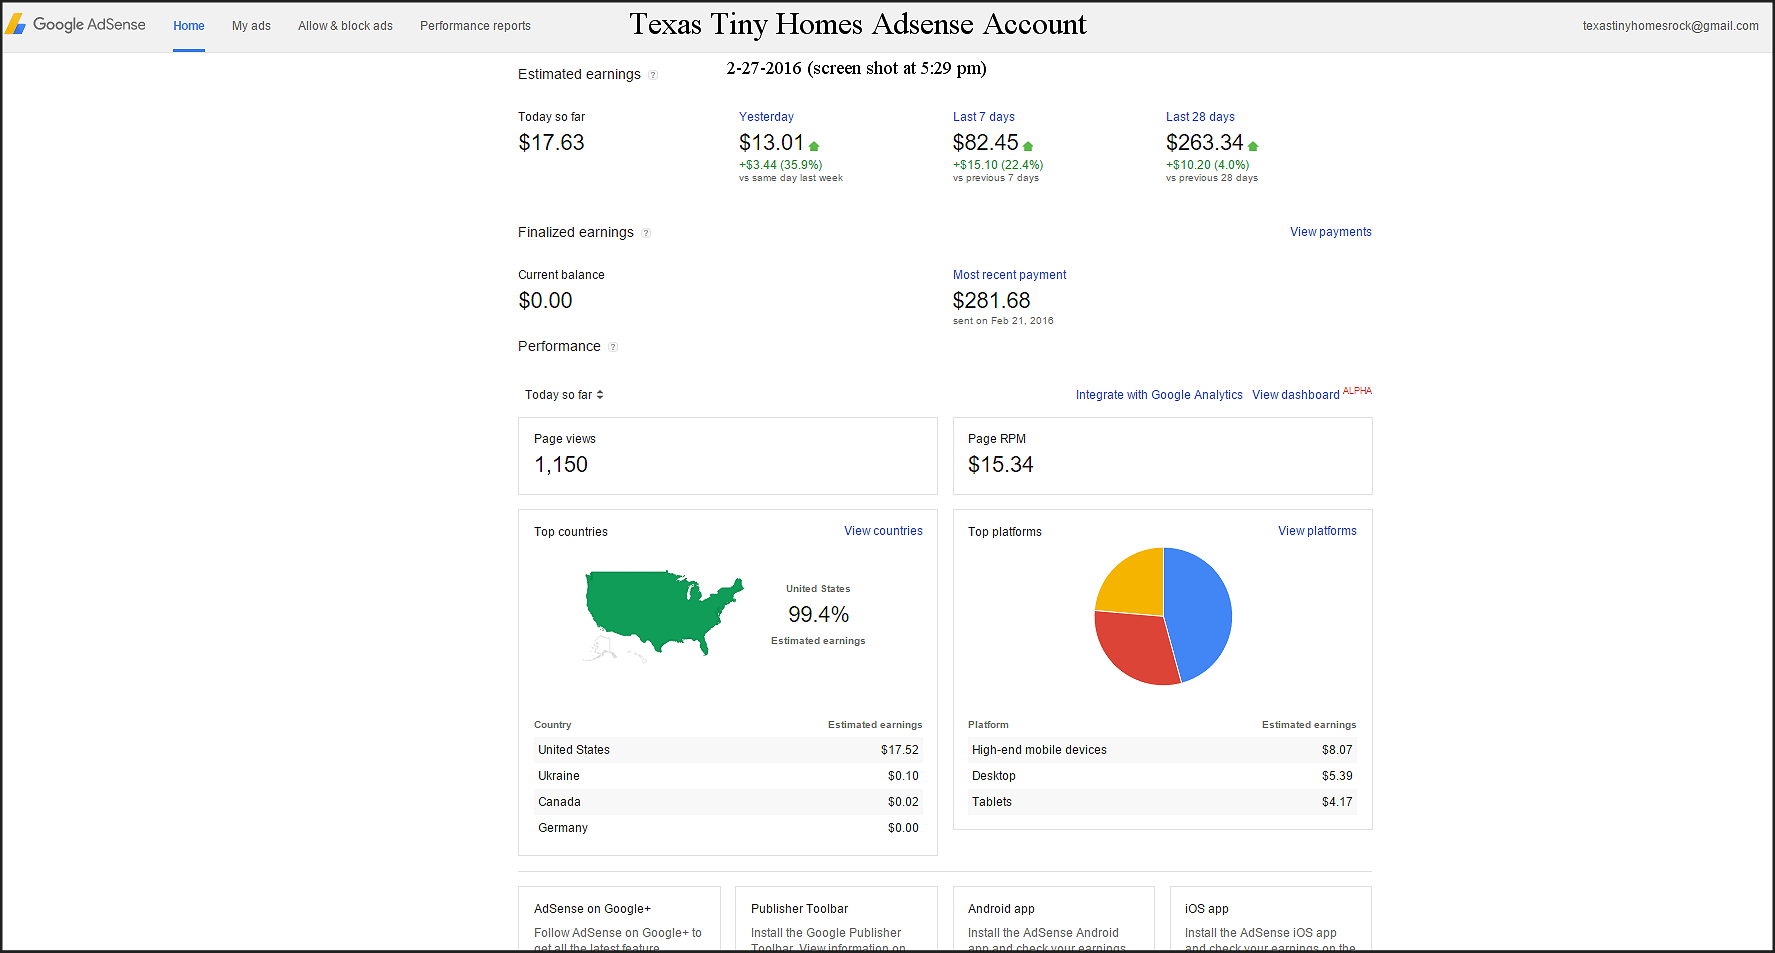1775x953 pixels.
Task: Switch to Performance reports tab
Action: click(475, 26)
